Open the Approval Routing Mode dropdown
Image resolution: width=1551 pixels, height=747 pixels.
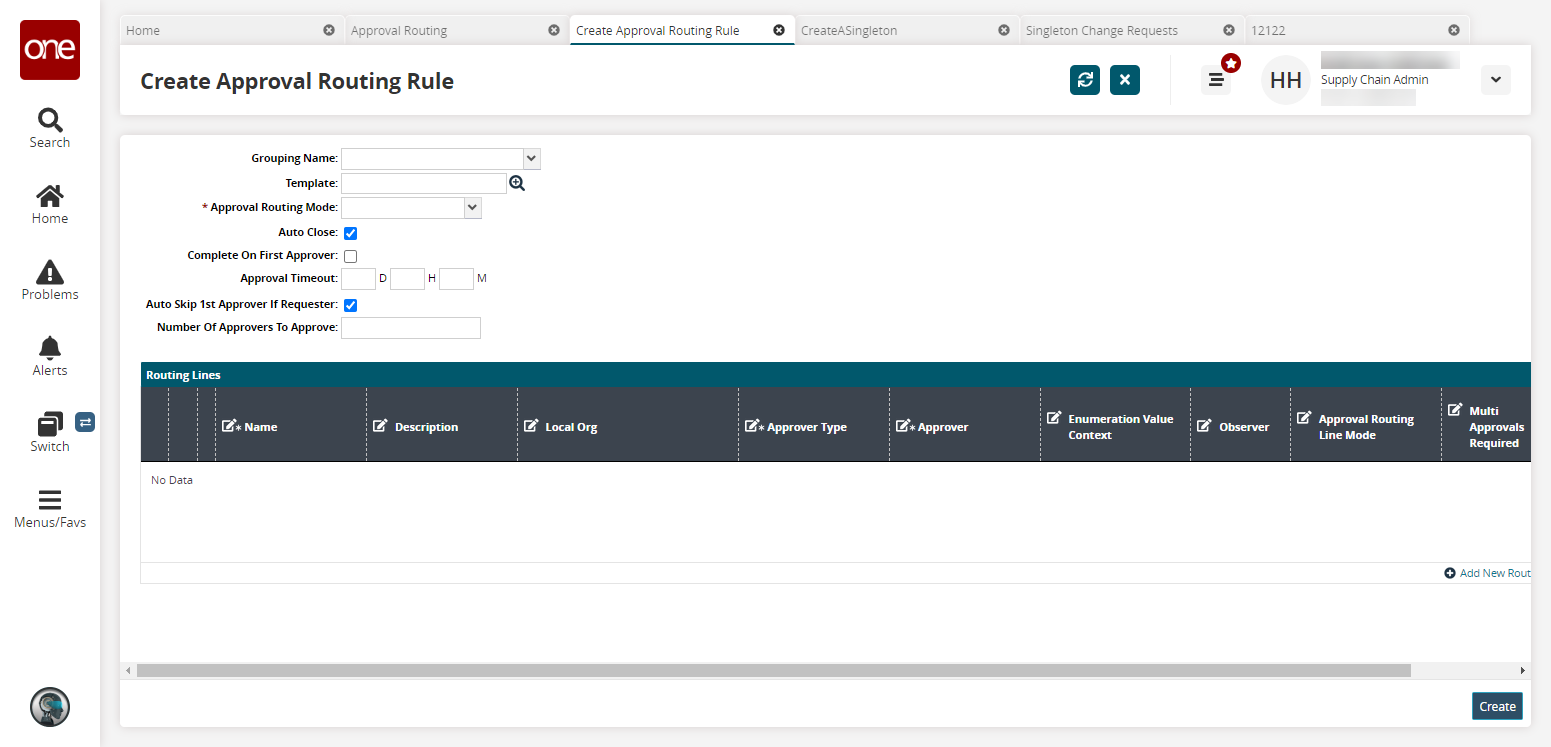pos(472,208)
